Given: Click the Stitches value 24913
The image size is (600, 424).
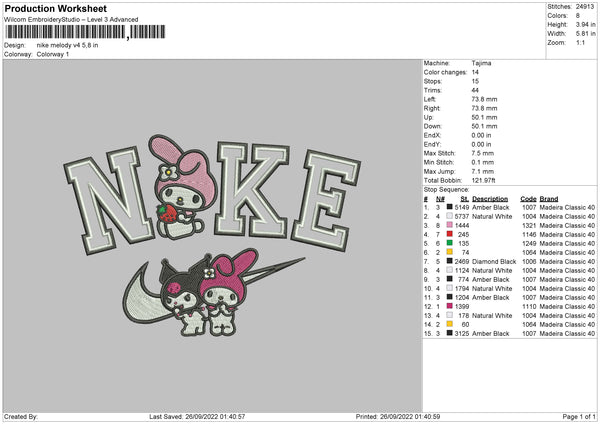Looking at the screenshot, I should pos(585,7).
